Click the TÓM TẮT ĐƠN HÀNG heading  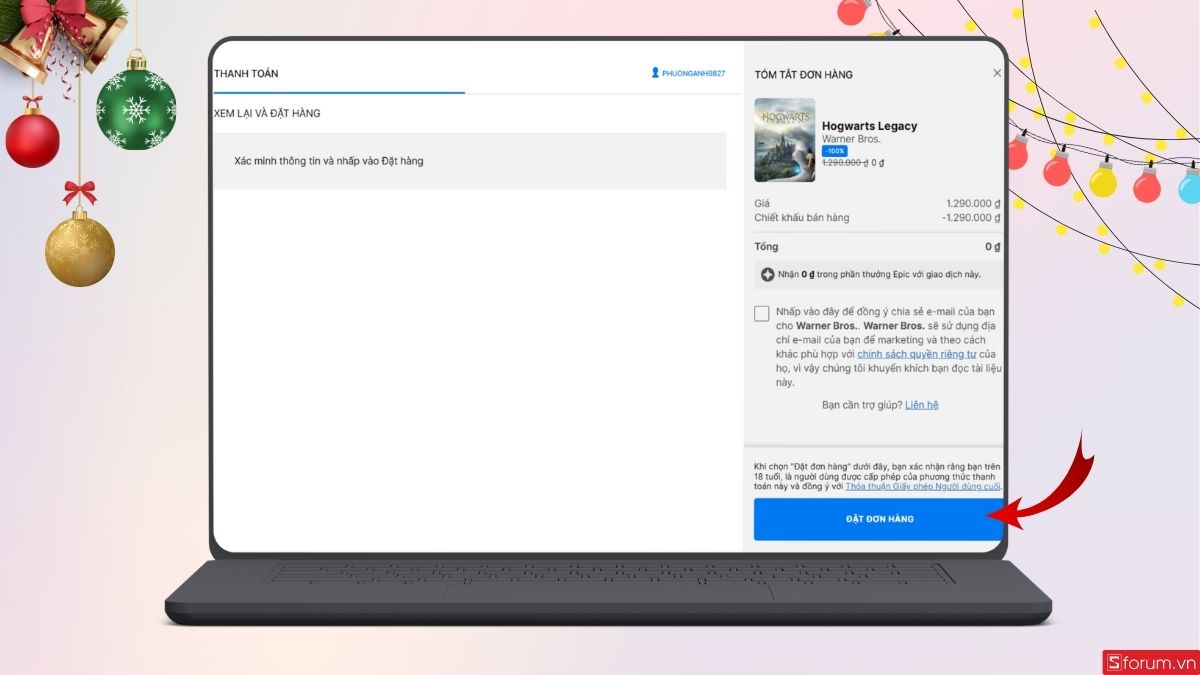[804, 75]
